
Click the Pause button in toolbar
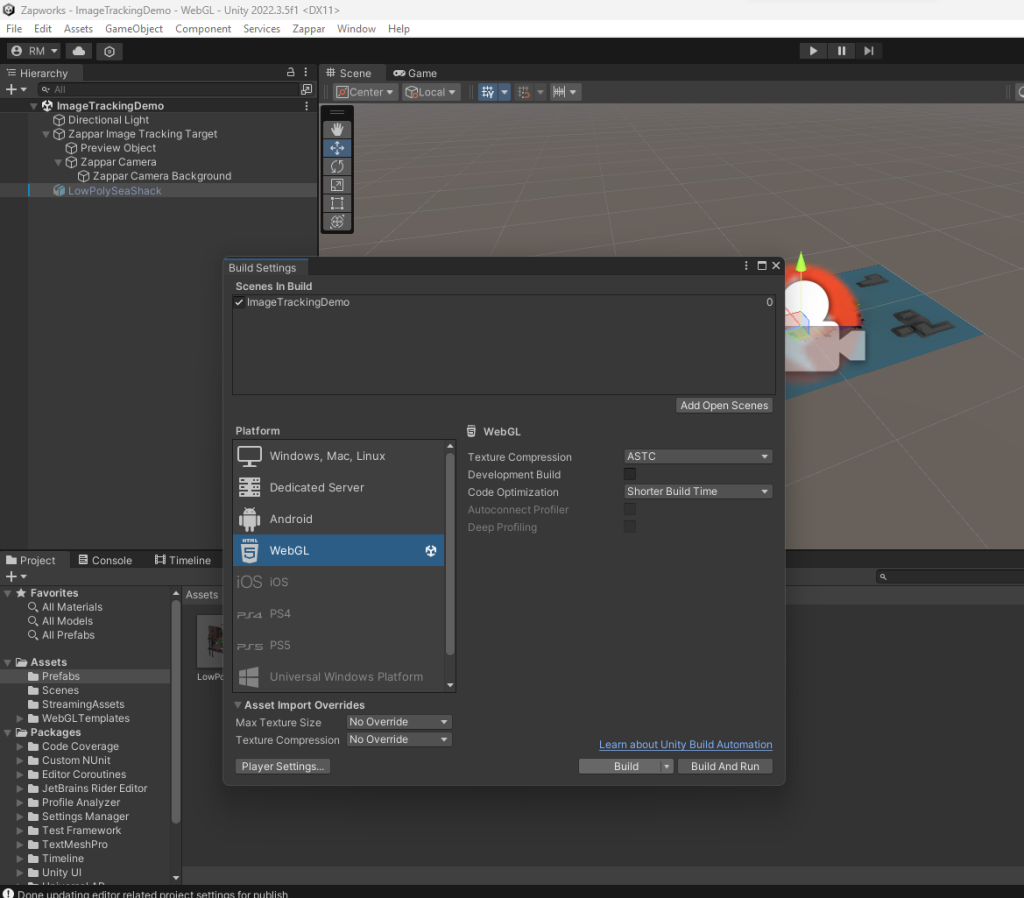(841, 51)
